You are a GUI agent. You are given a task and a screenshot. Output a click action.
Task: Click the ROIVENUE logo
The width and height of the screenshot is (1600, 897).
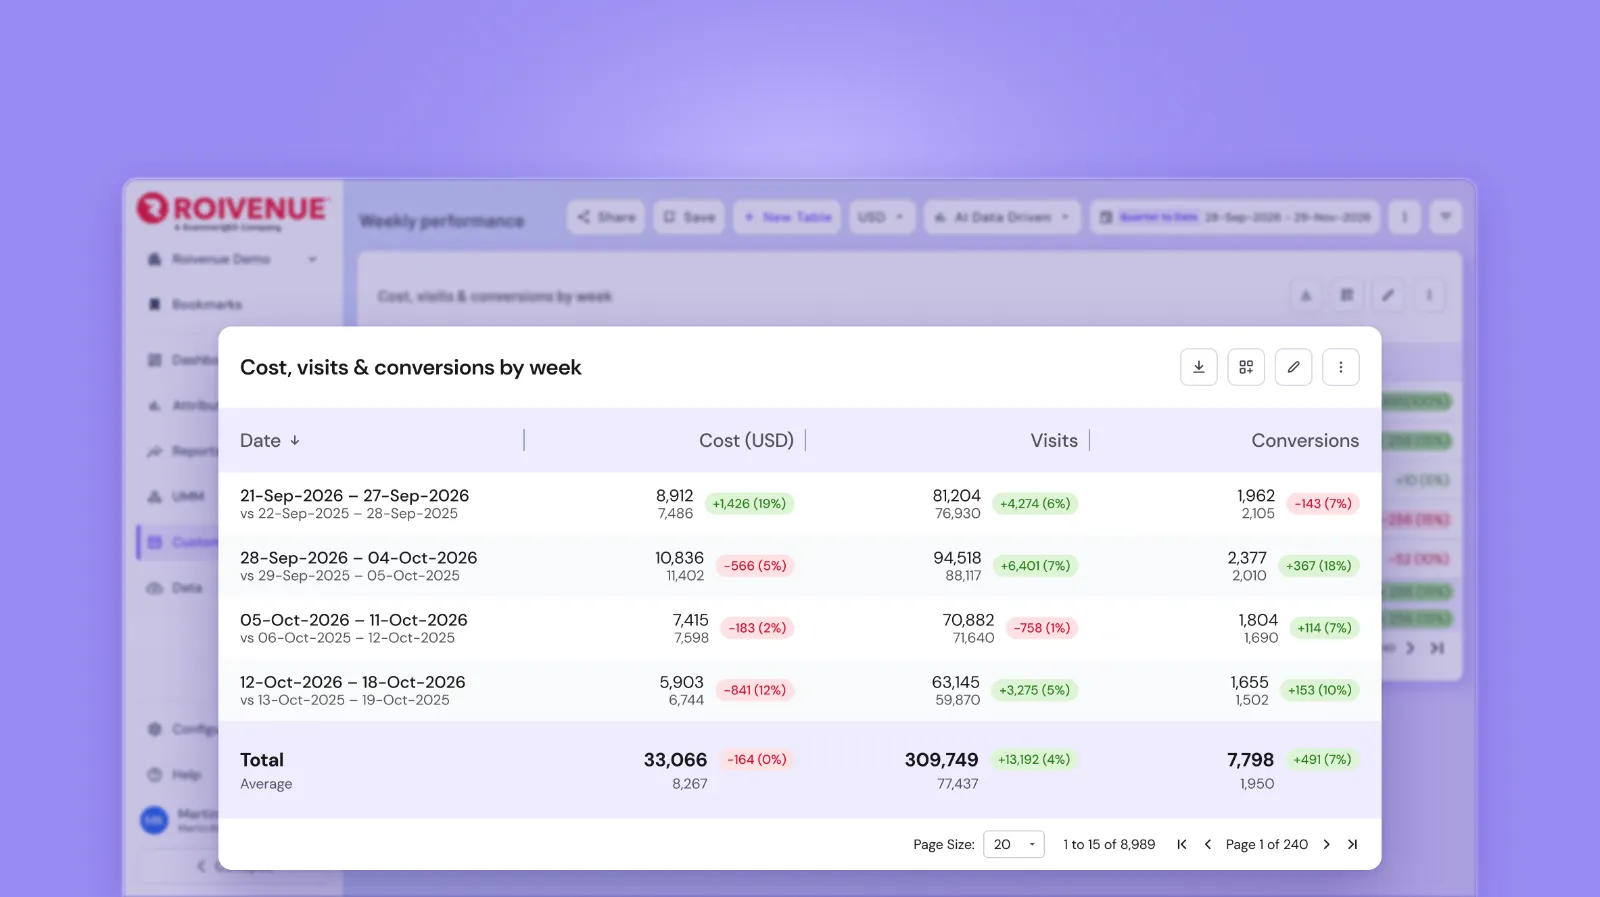(x=232, y=209)
